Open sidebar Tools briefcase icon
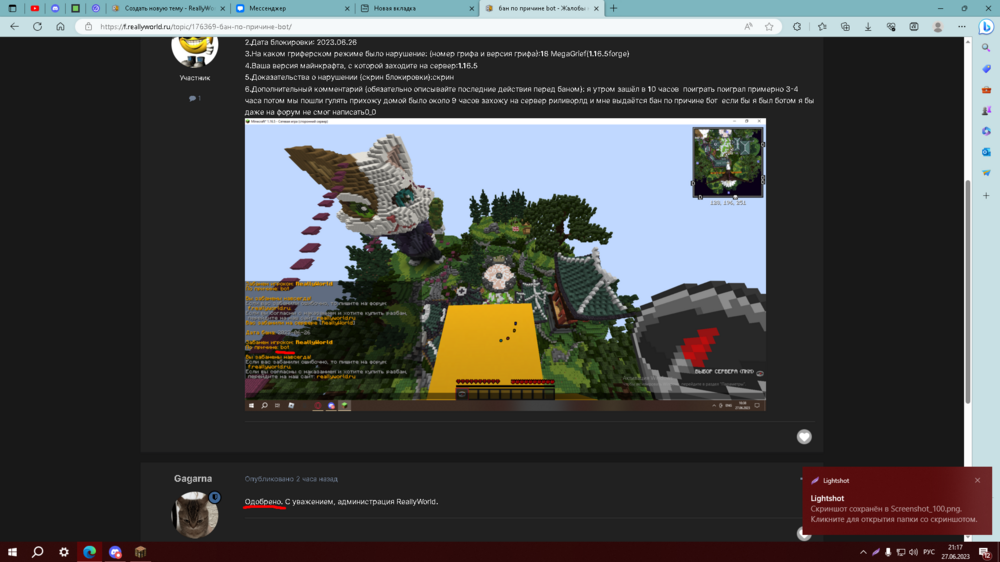The image size is (1000, 562). pos(986,90)
